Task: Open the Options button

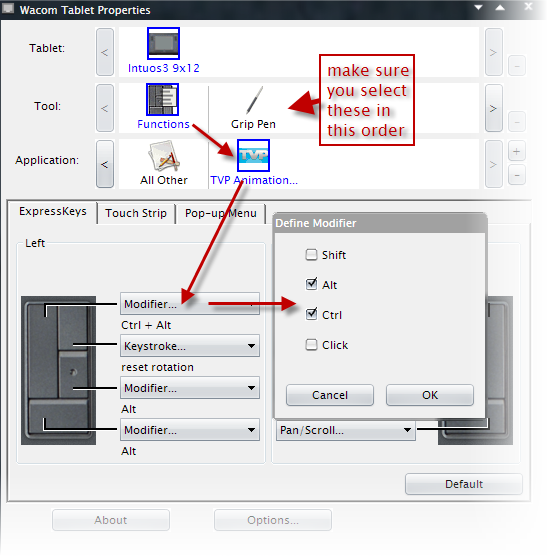Action: 273,520
